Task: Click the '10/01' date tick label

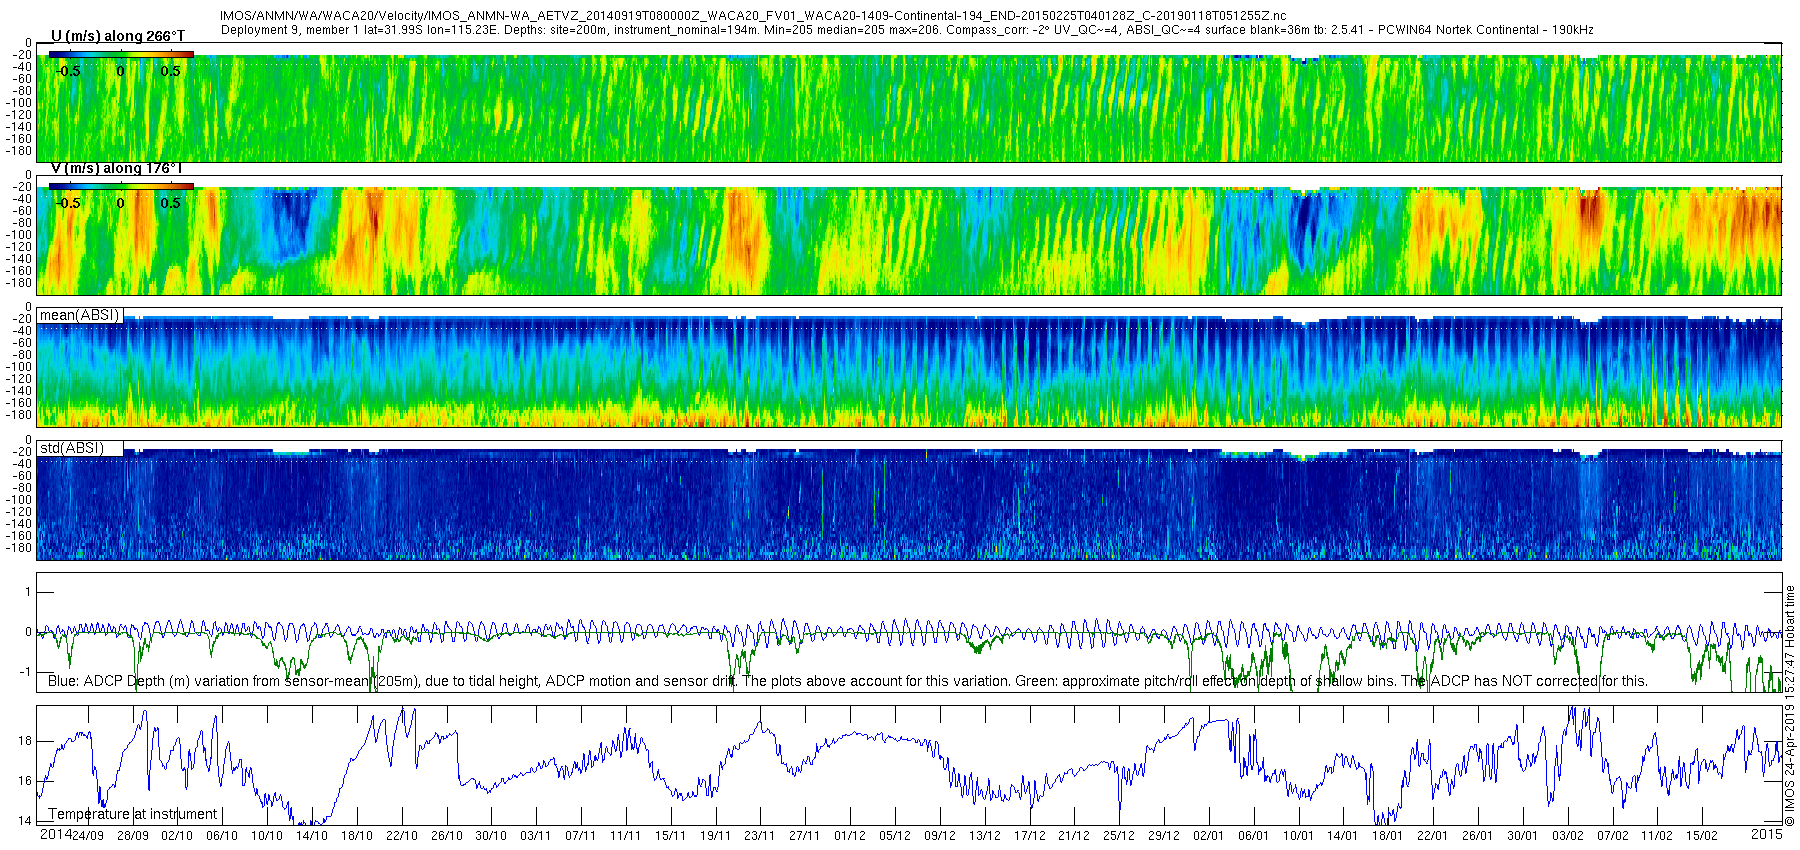Action: click(1299, 835)
